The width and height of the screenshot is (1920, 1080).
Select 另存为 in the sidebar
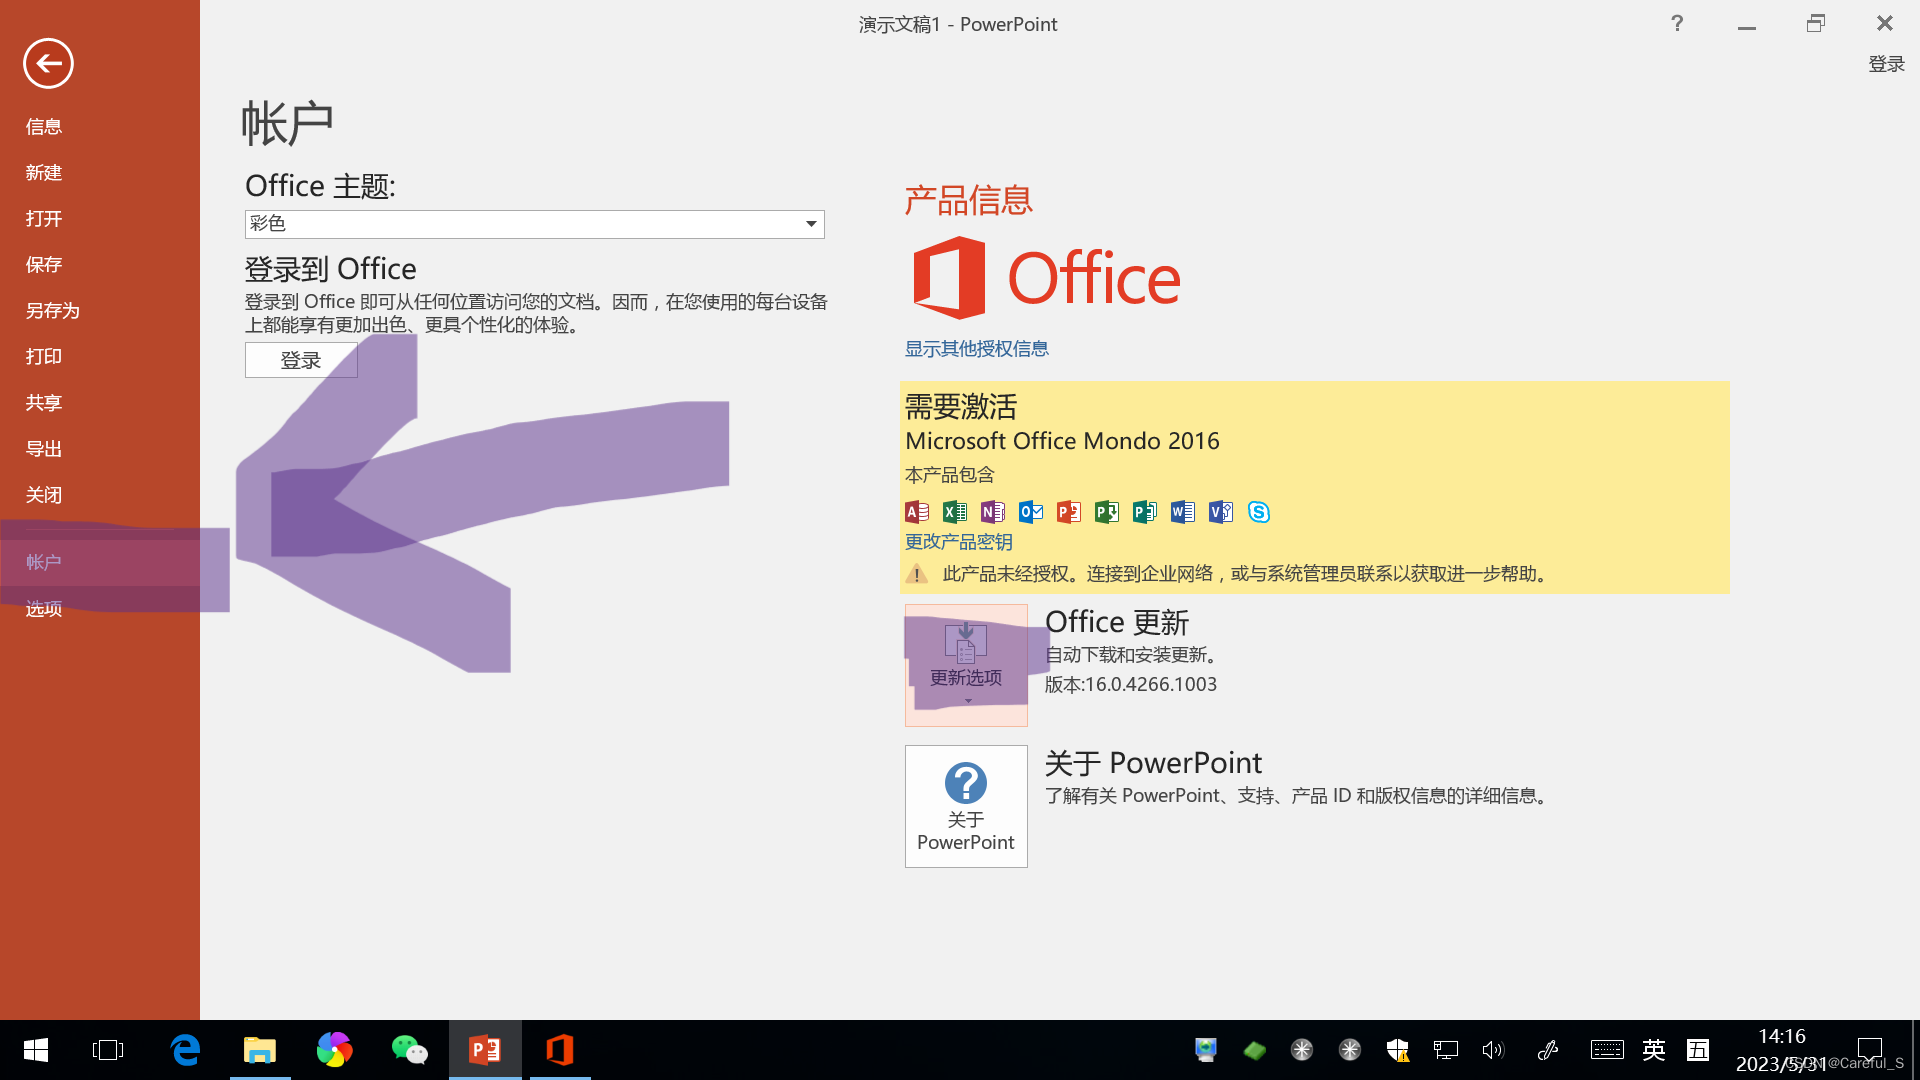(x=52, y=311)
